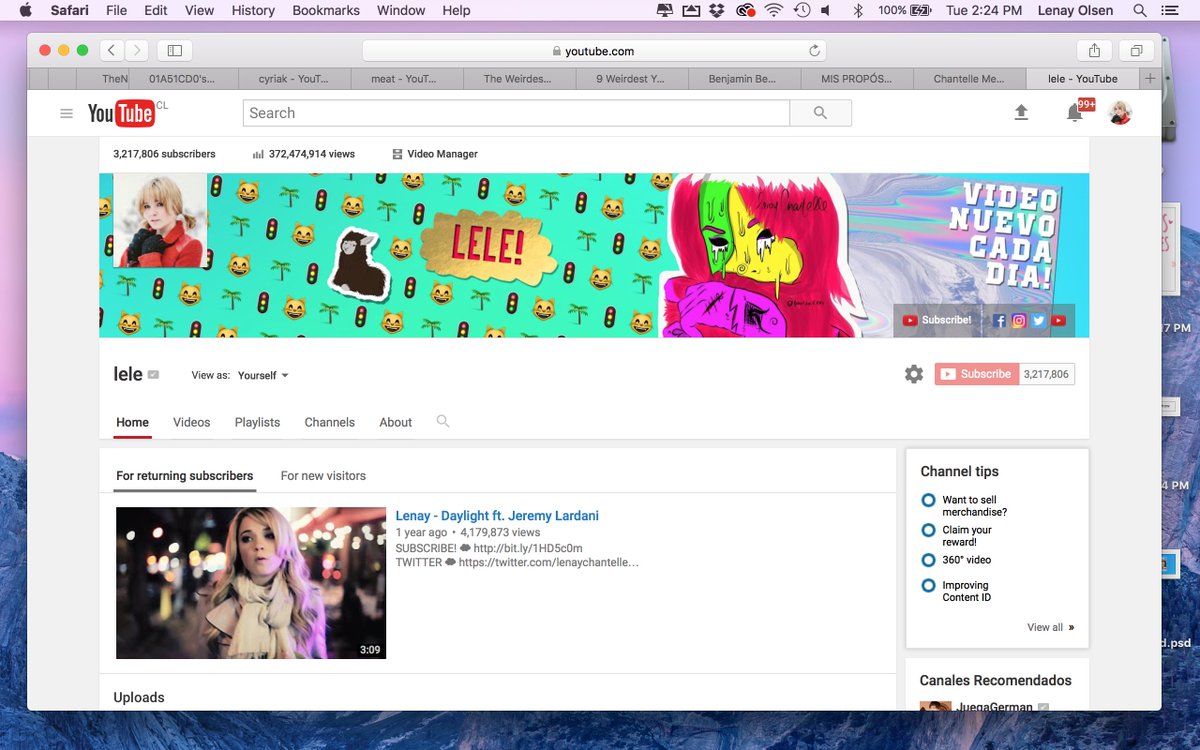Screen dimensions: 1200x750
Task: Switch to 'Benjamin Be...' Safari tab
Action: point(745,78)
